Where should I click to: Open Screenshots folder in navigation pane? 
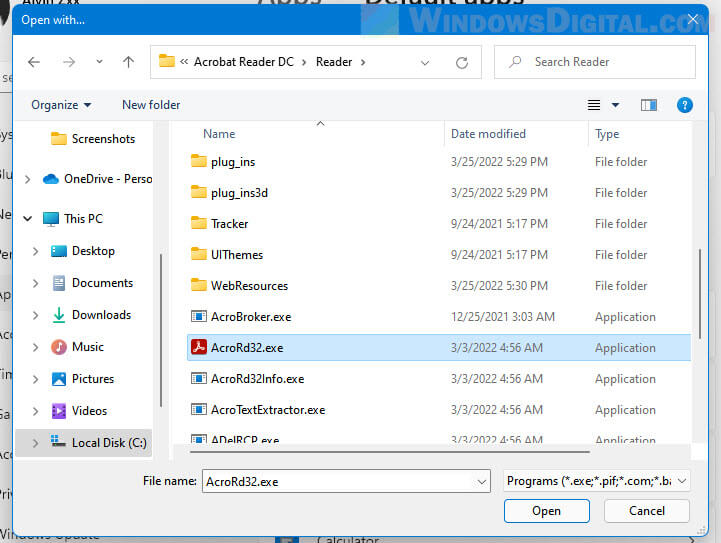[93, 139]
